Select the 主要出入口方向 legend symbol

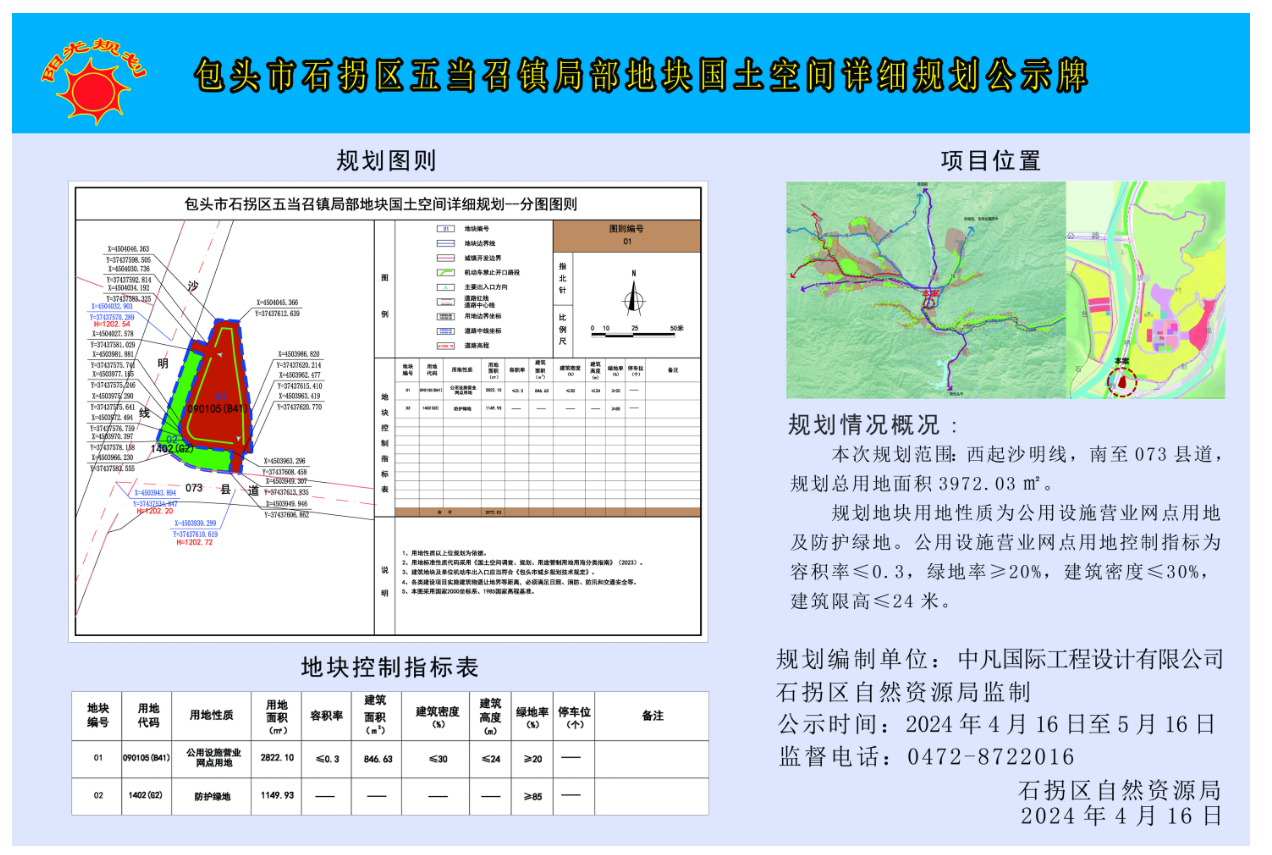tap(447, 286)
